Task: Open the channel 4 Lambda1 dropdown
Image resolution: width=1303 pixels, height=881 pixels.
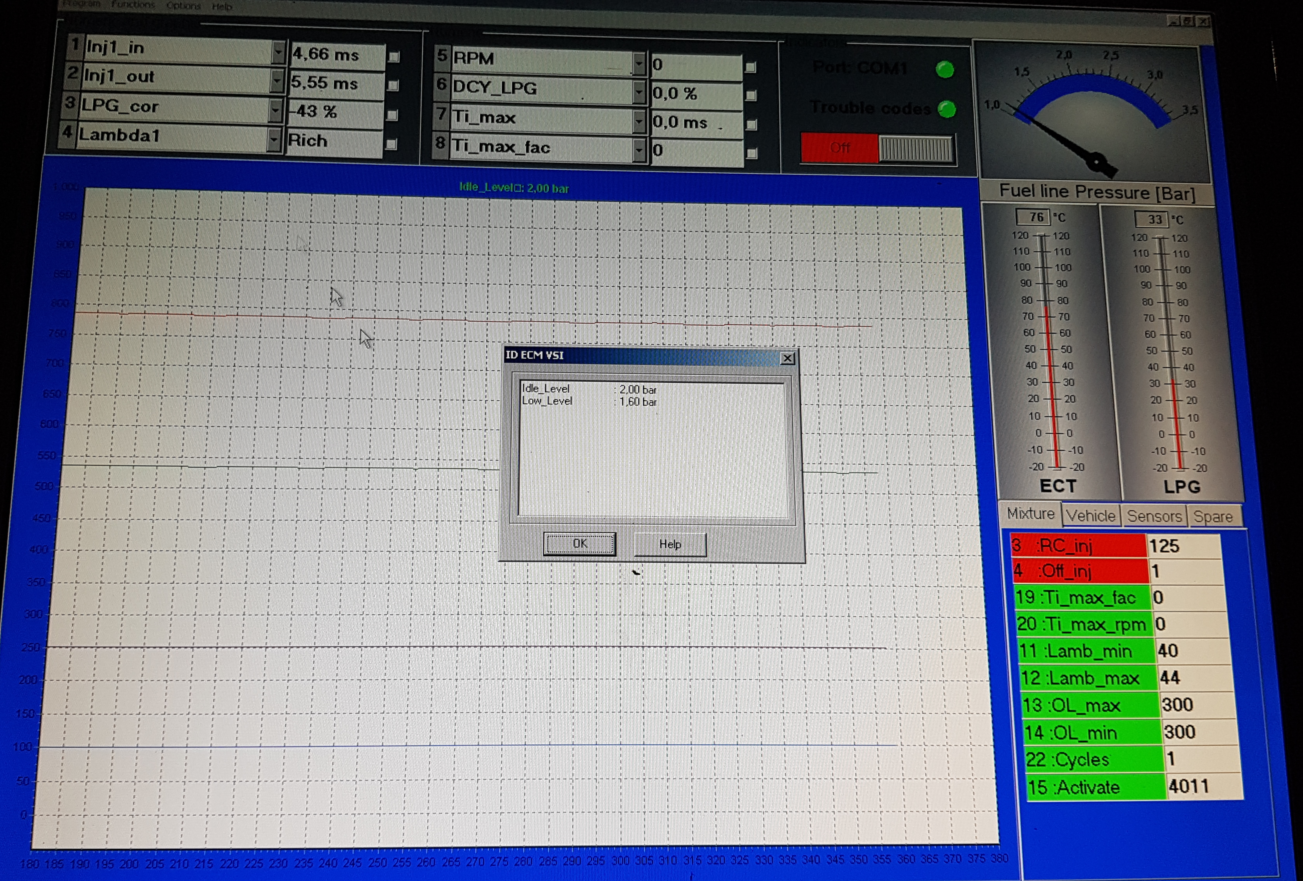Action: click(x=274, y=139)
